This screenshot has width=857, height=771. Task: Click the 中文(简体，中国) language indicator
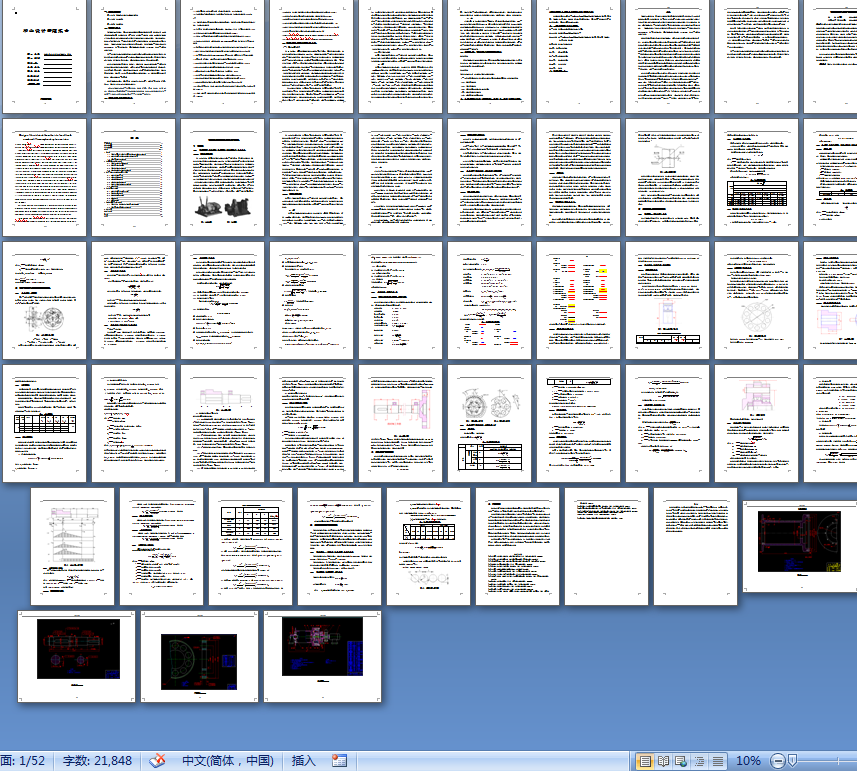tap(227, 761)
